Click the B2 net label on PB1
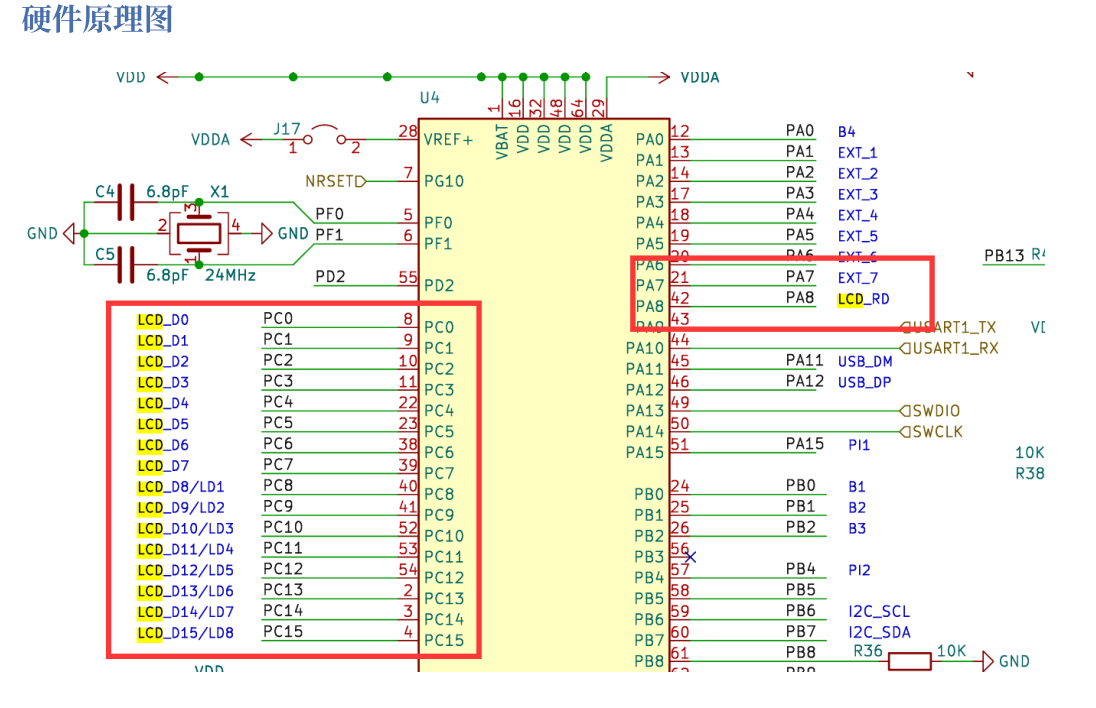 pyautogui.click(x=857, y=508)
